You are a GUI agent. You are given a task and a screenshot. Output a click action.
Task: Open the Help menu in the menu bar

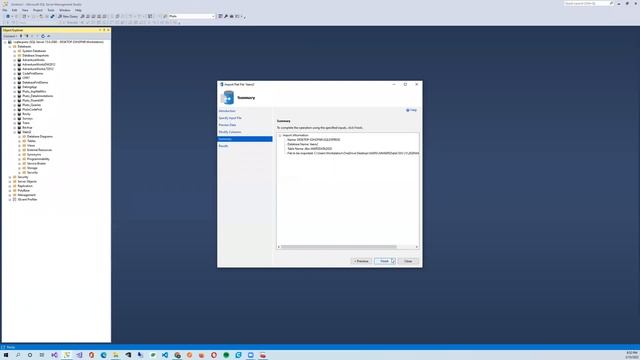click(78, 10)
